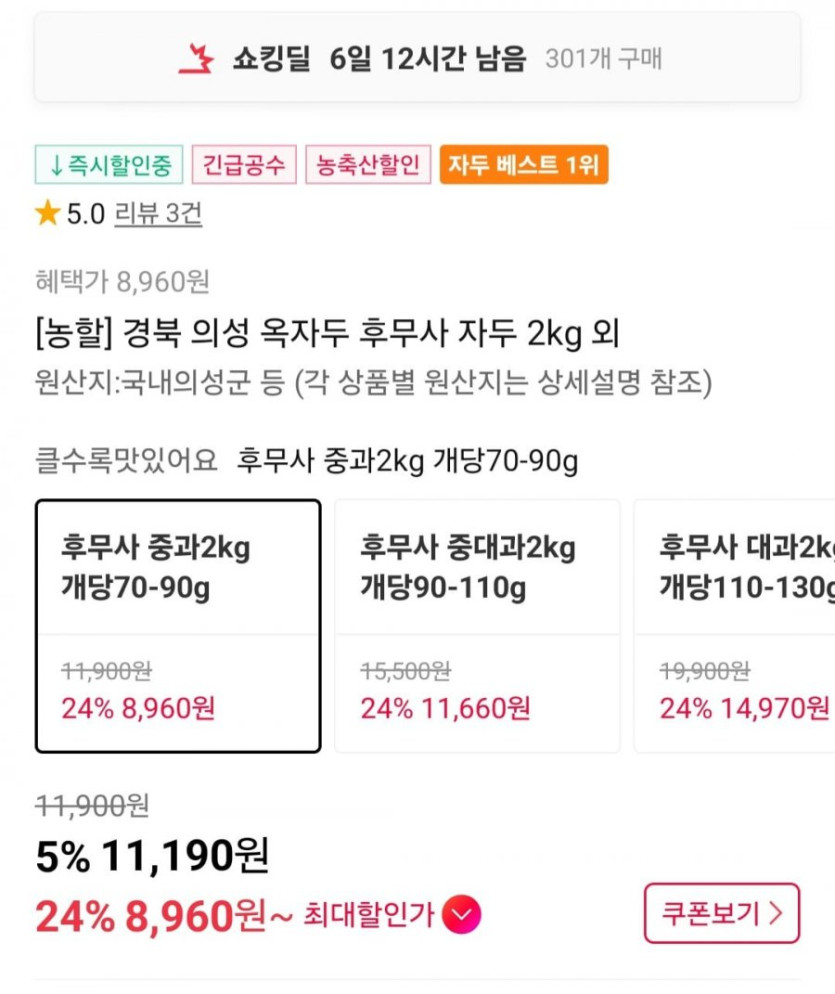The image size is (835, 994).
Task: Click the 원산지 origin information line
Action: pyautogui.click(x=373, y=383)
